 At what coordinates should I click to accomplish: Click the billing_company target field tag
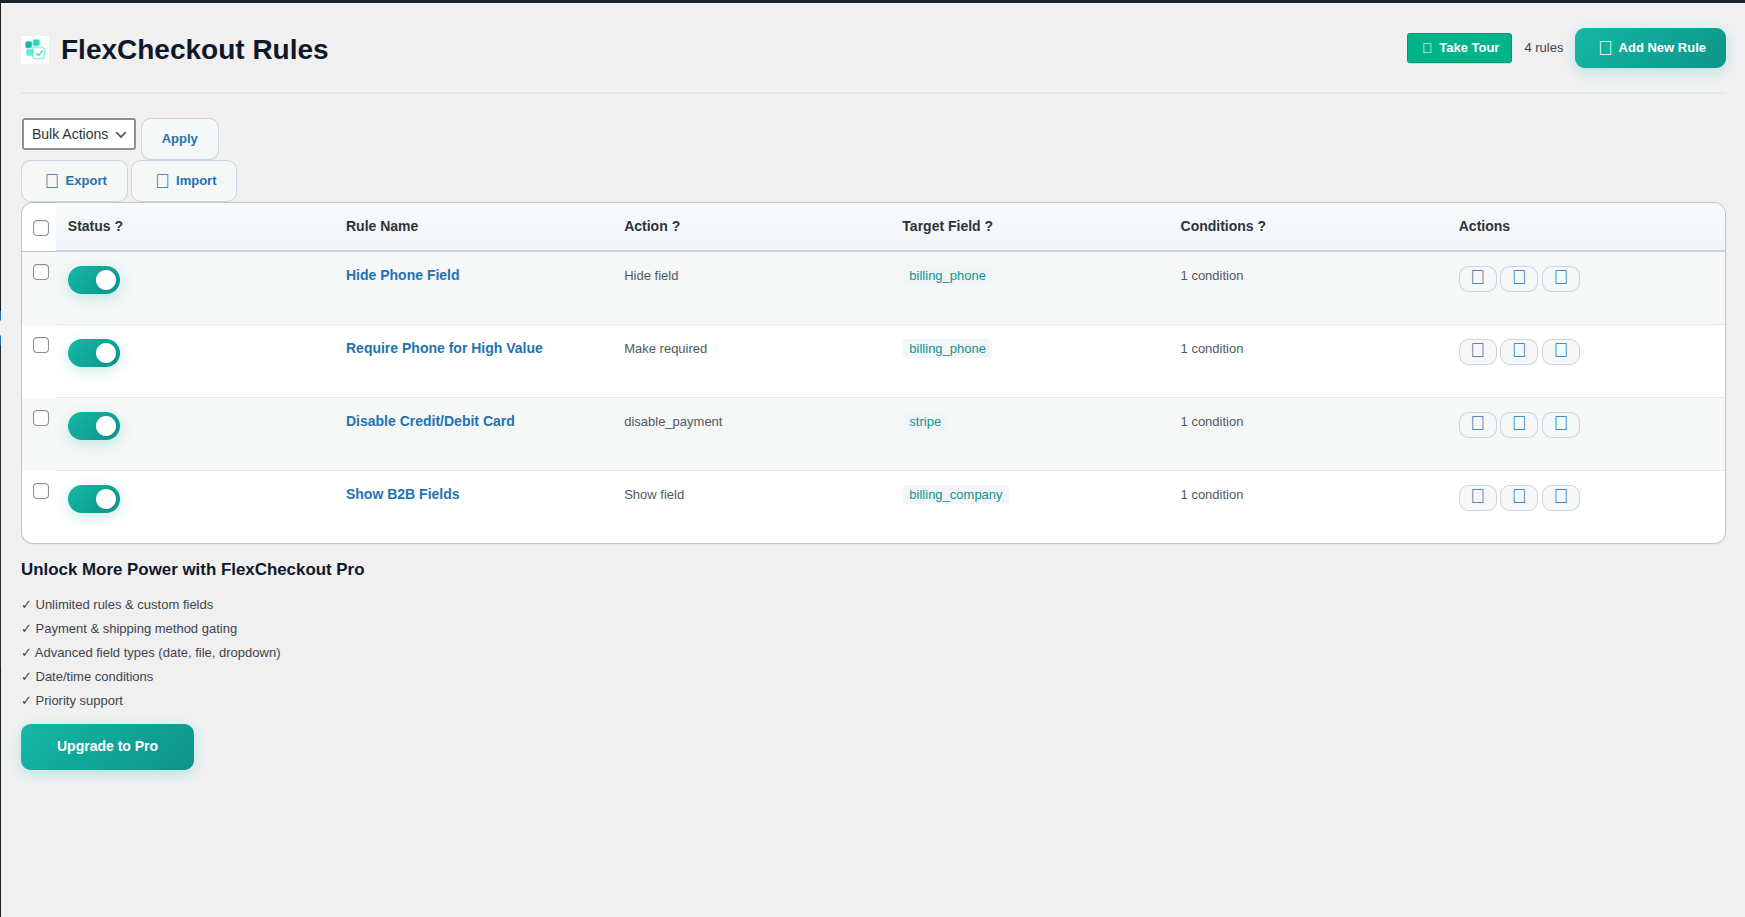(955, 494)
